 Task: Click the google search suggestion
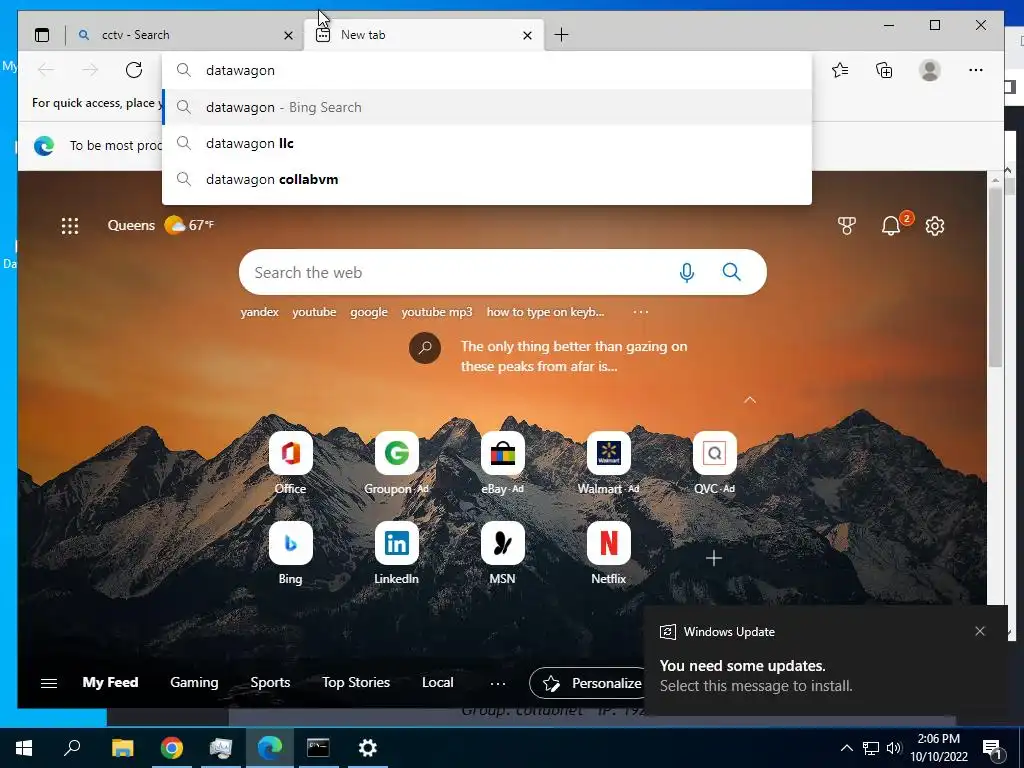[x=368, y=312]
